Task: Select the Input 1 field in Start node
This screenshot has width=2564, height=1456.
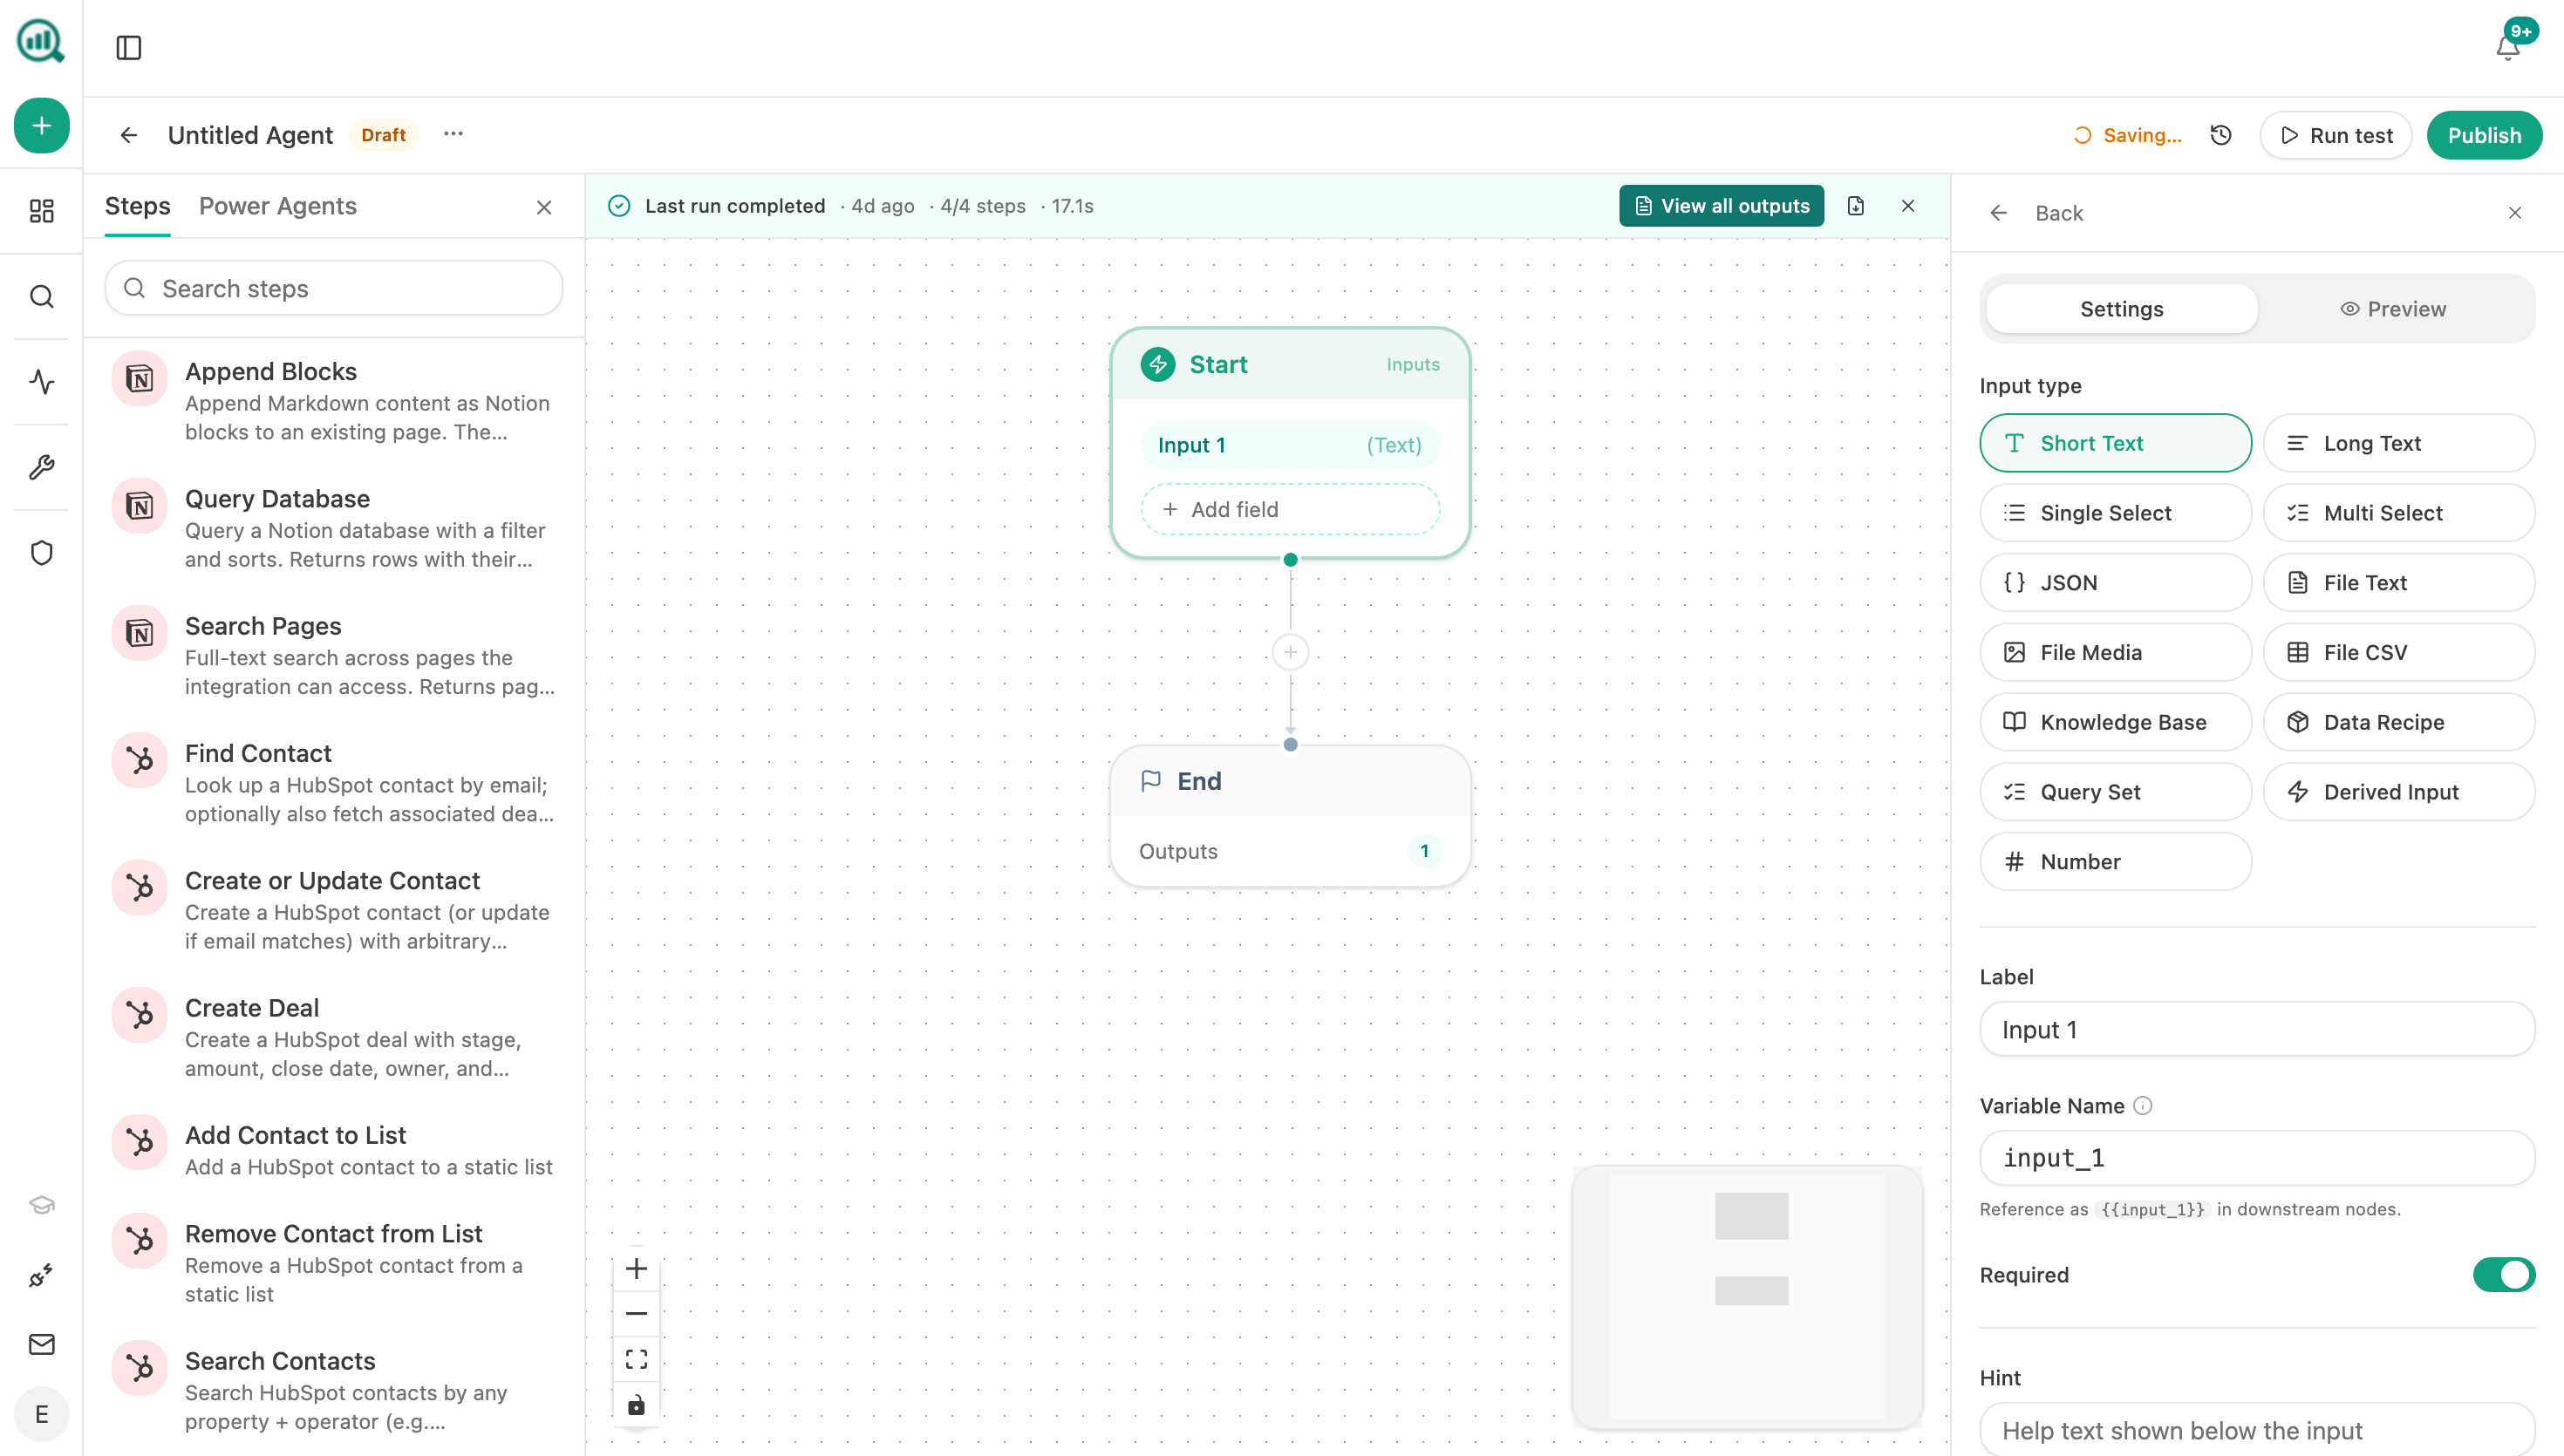Action: click(x=1290, y=445)
